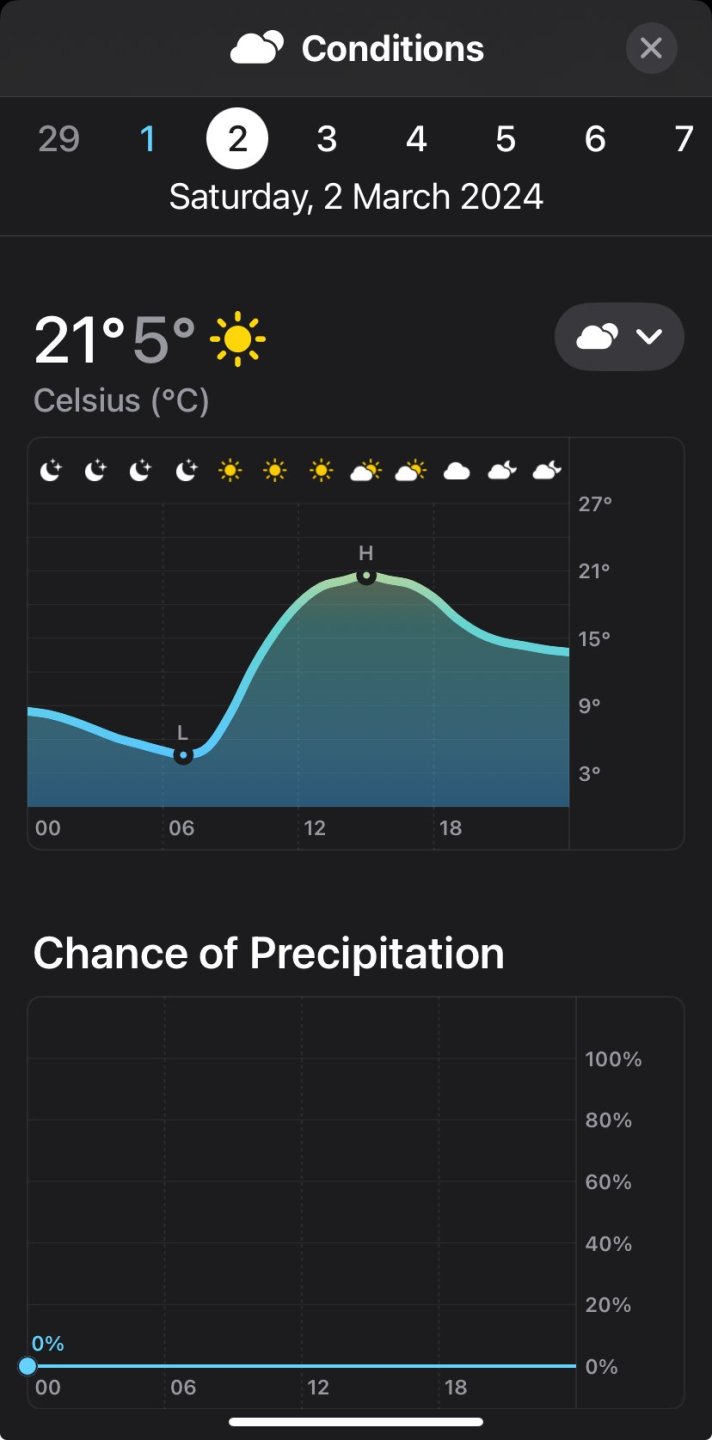This screenshot has height=1440, width=712.
Task: Tap the first crescent moon hourly icon
Action: (51, 470)
